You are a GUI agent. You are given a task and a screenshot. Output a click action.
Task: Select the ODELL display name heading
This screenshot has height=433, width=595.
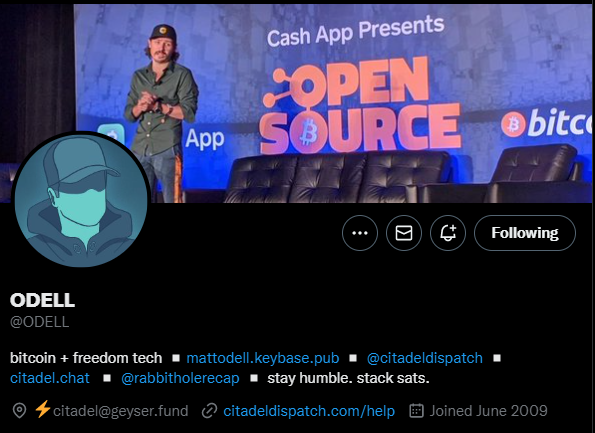tap(42, 300)
